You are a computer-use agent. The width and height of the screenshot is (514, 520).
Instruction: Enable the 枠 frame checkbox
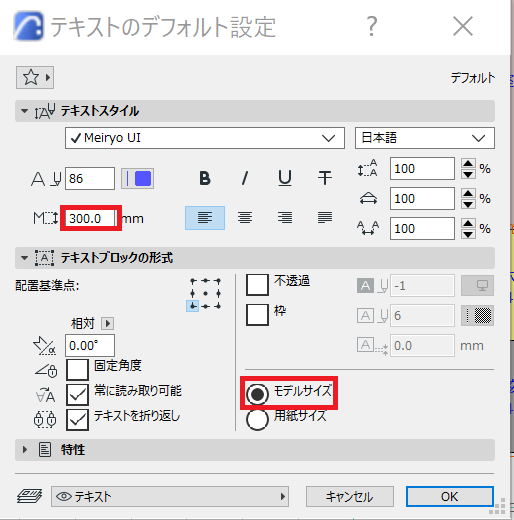pyautogui.click(x=257, y=315)
